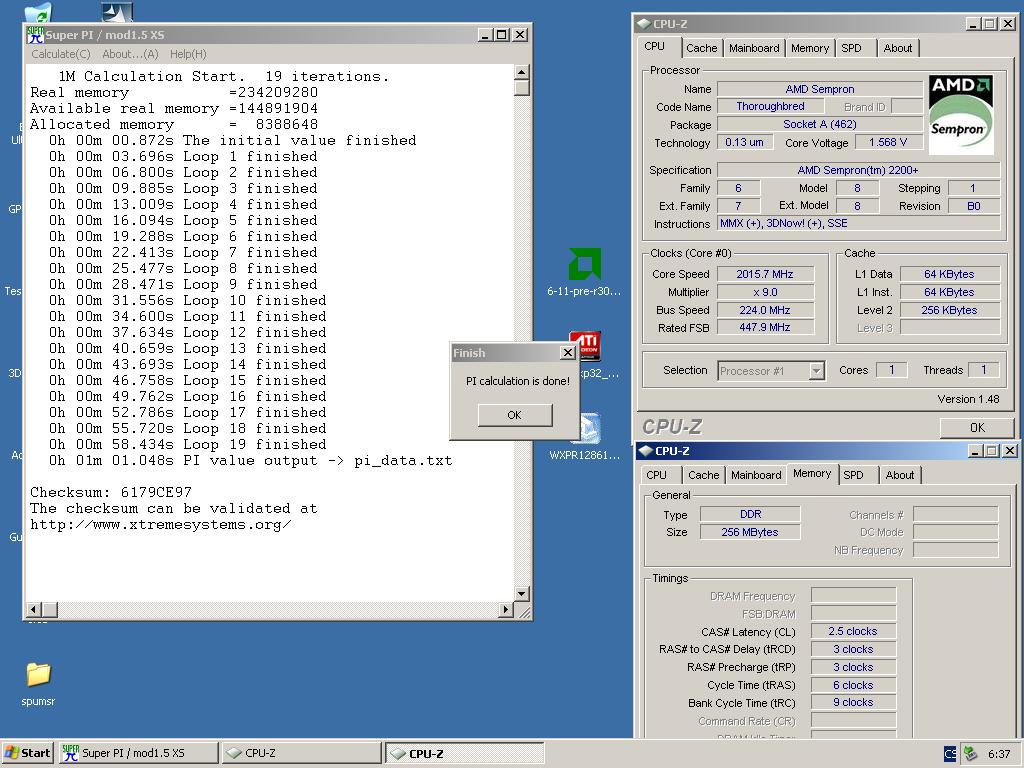Click the Rated FSB 447.9 MHz field
This screenshot has width=1024, height=768.
(x=765, y=327)
